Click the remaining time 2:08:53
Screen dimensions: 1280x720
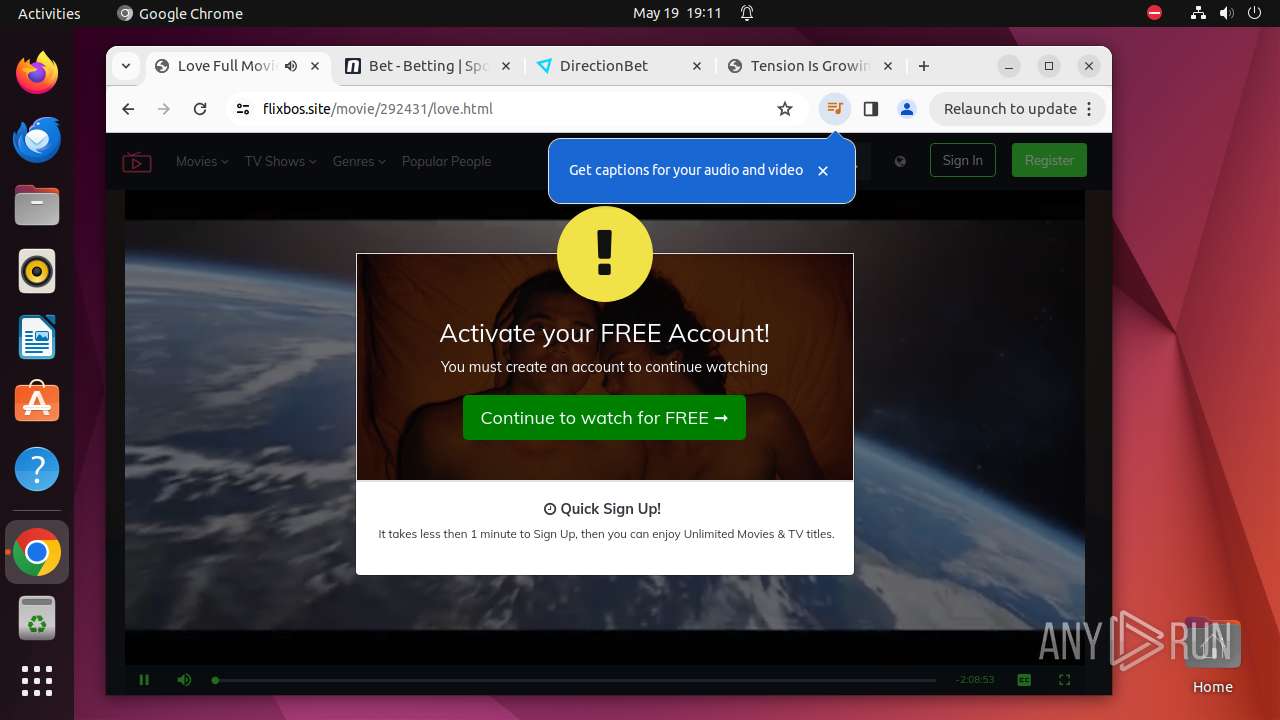tap(975, 680)
